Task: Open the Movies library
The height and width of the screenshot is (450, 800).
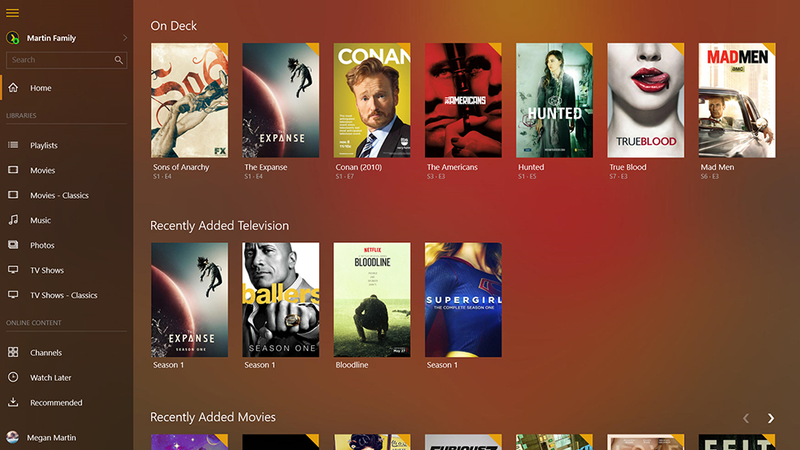Action: [x=42, y=170]
